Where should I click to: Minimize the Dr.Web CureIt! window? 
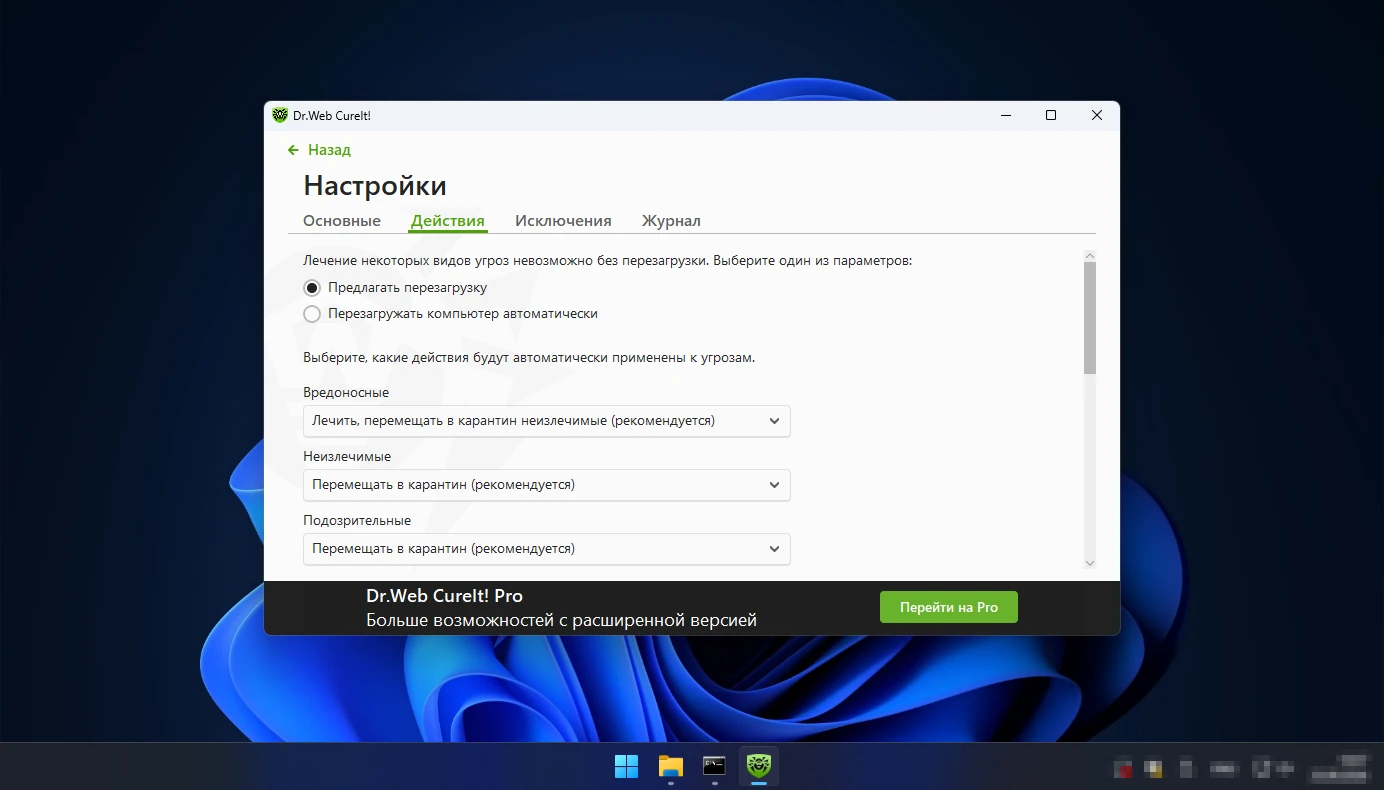click(1005, 115)
